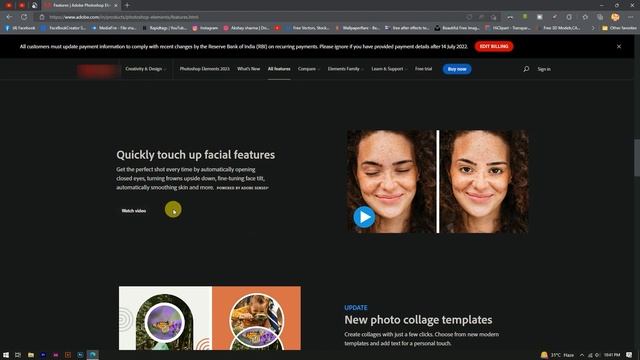
Task: Open the What's New nav item
Action: pos(248,69)
